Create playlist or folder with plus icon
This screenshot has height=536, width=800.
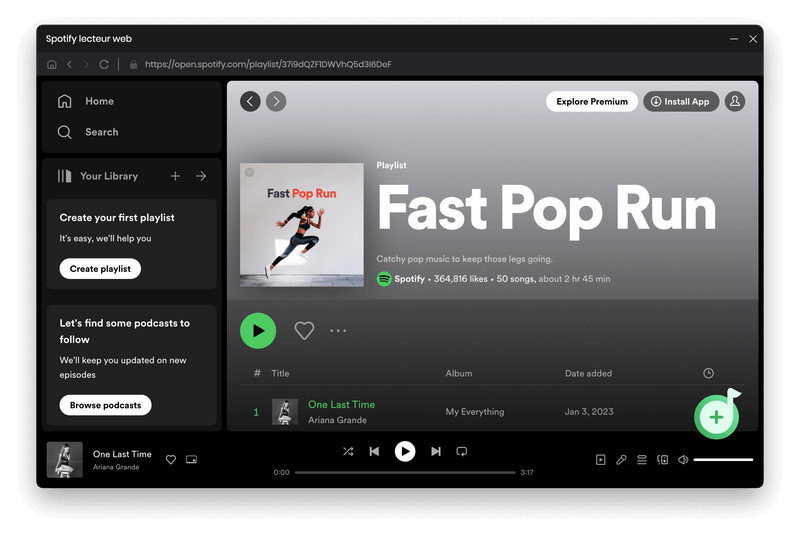click(175, 176)
